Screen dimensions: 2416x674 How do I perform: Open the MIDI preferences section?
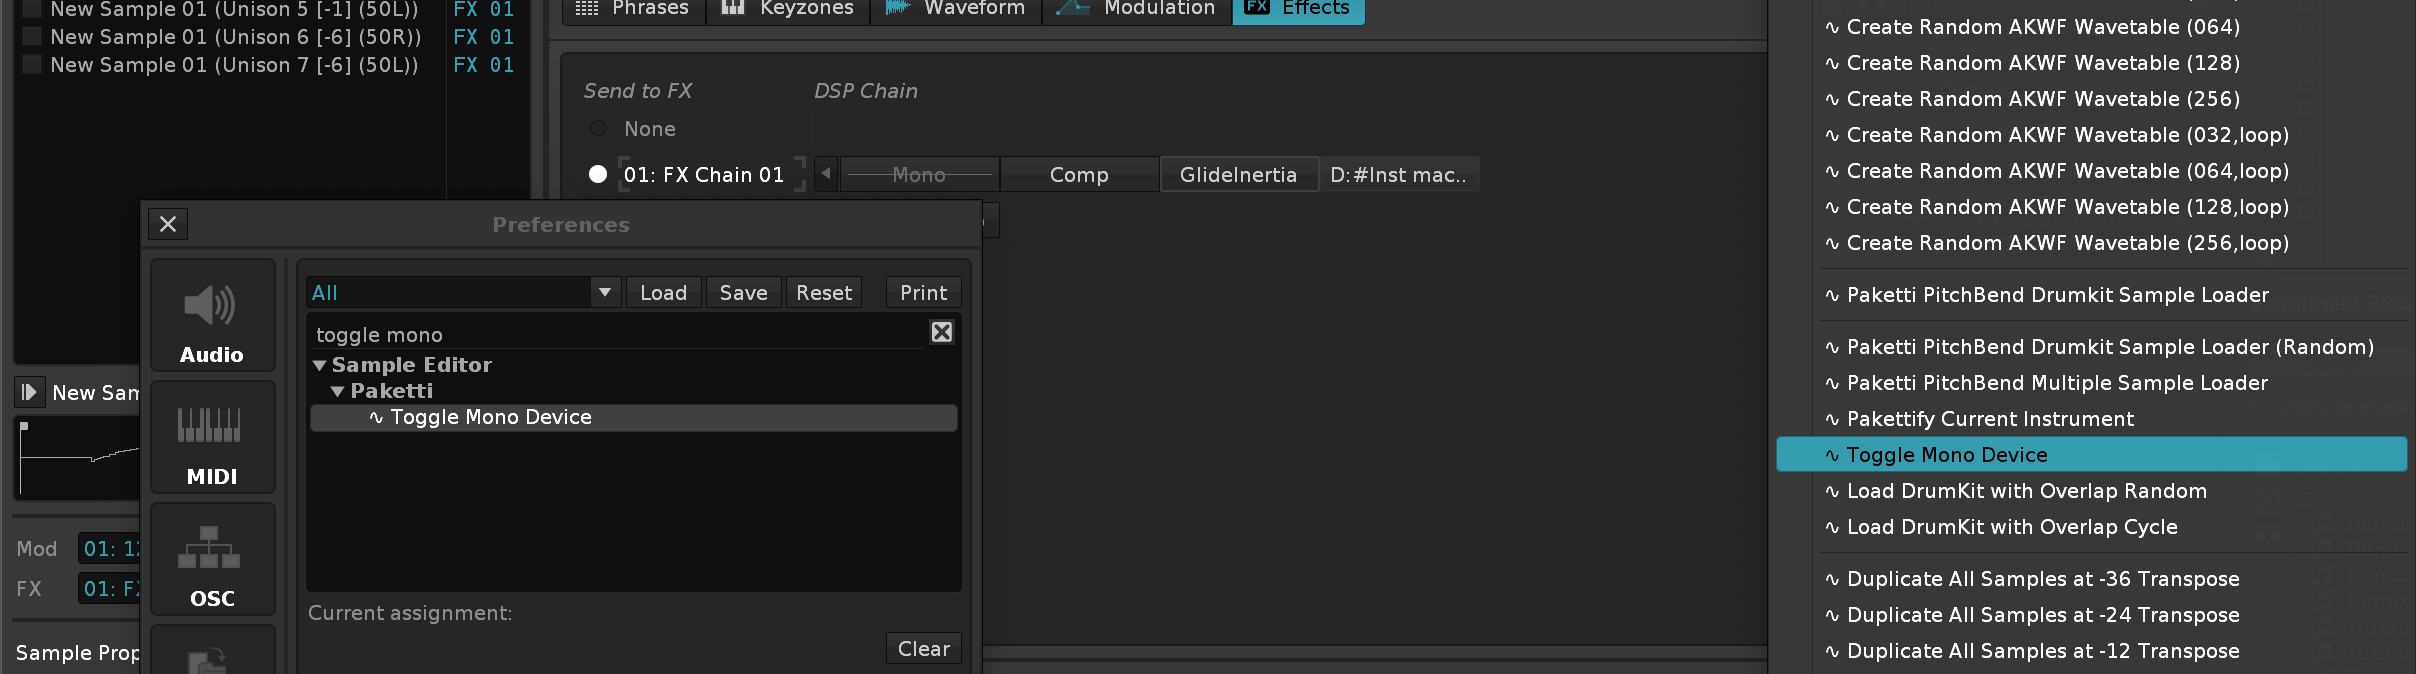click(x=212, y=438)
